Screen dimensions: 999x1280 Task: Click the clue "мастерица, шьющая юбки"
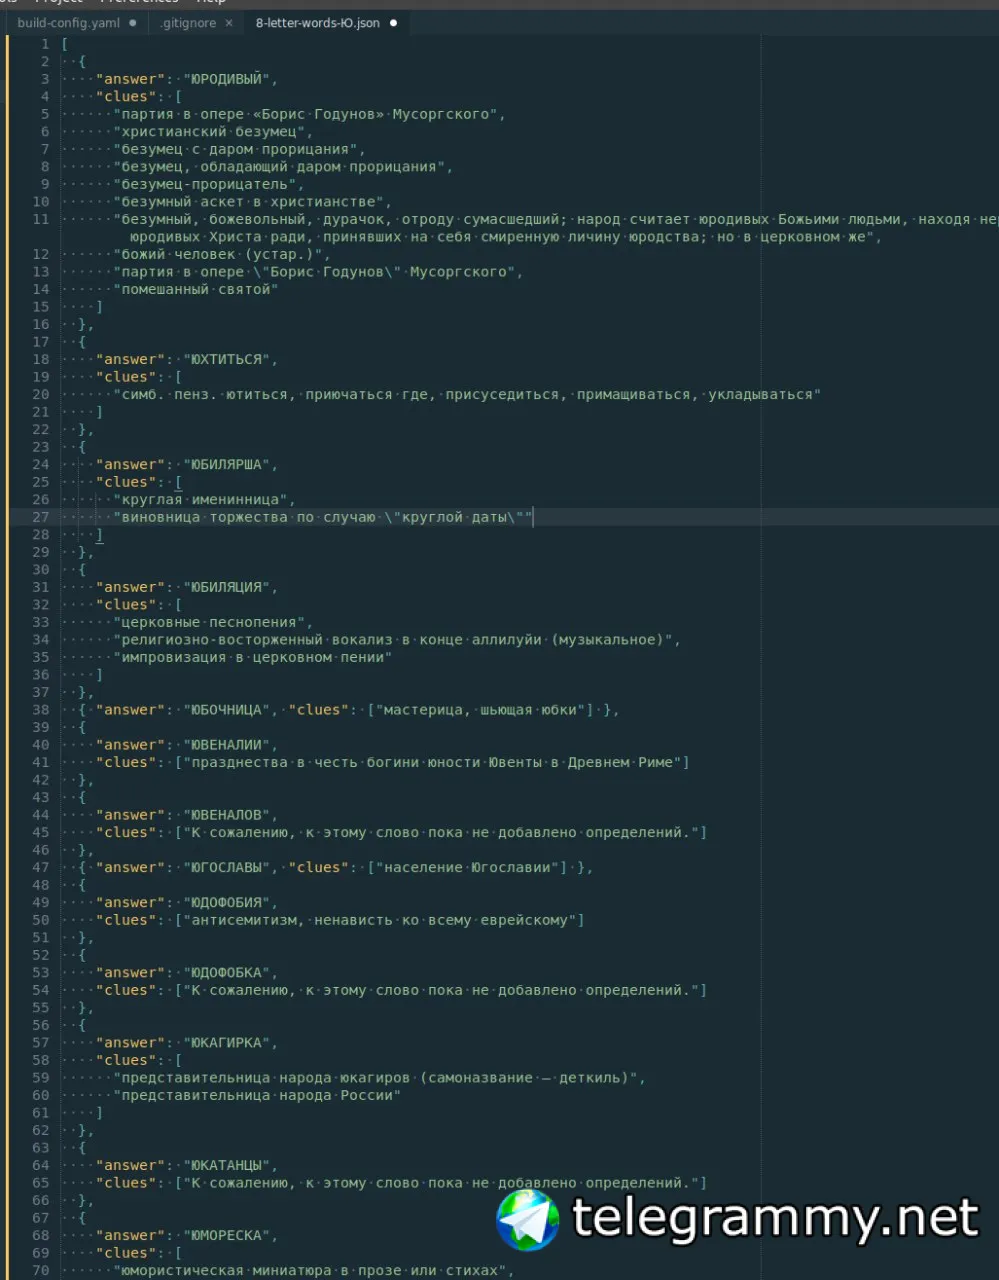point(480,709)
